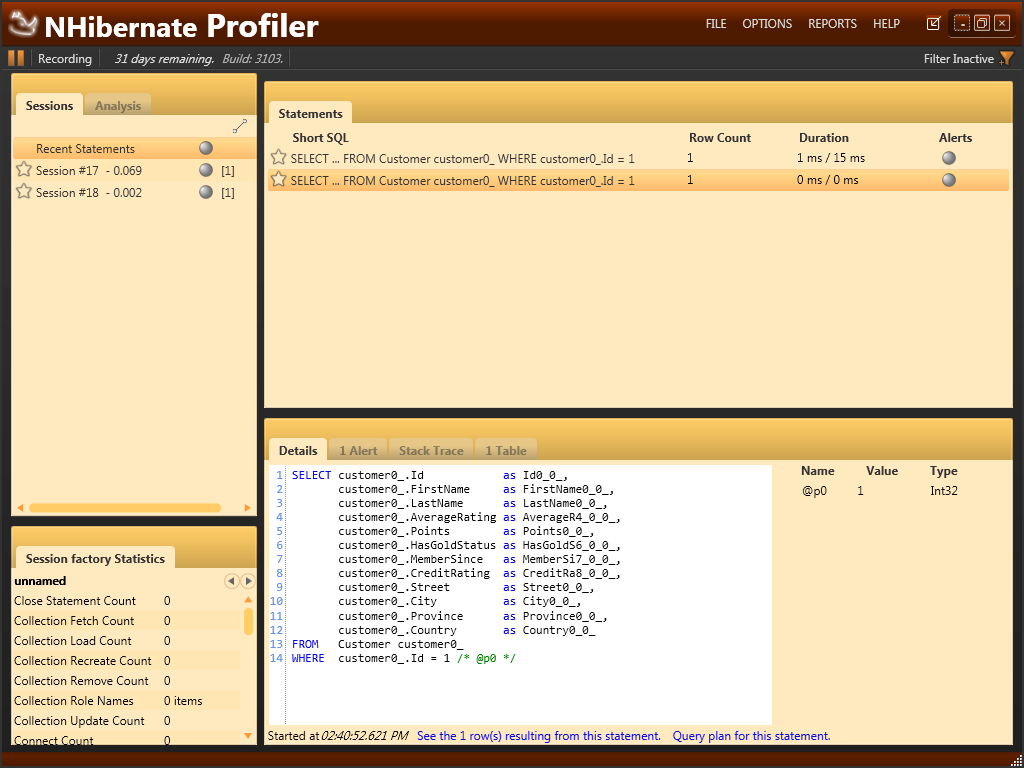Select the Sessions tab
The width and height of the screenshot is (1024, 768).
(49, 105)
